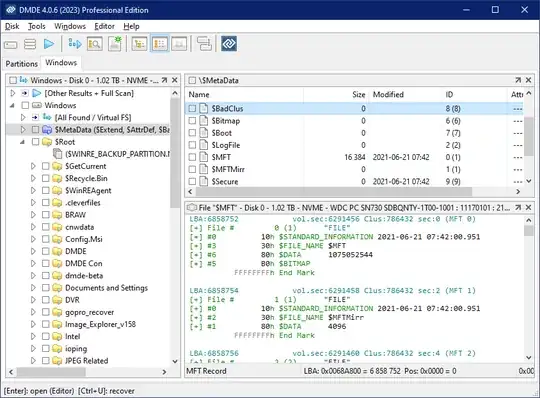Open the Windows menu
Image resolution: width=540 pixels, height=398 pixels.
coord(70,26)
